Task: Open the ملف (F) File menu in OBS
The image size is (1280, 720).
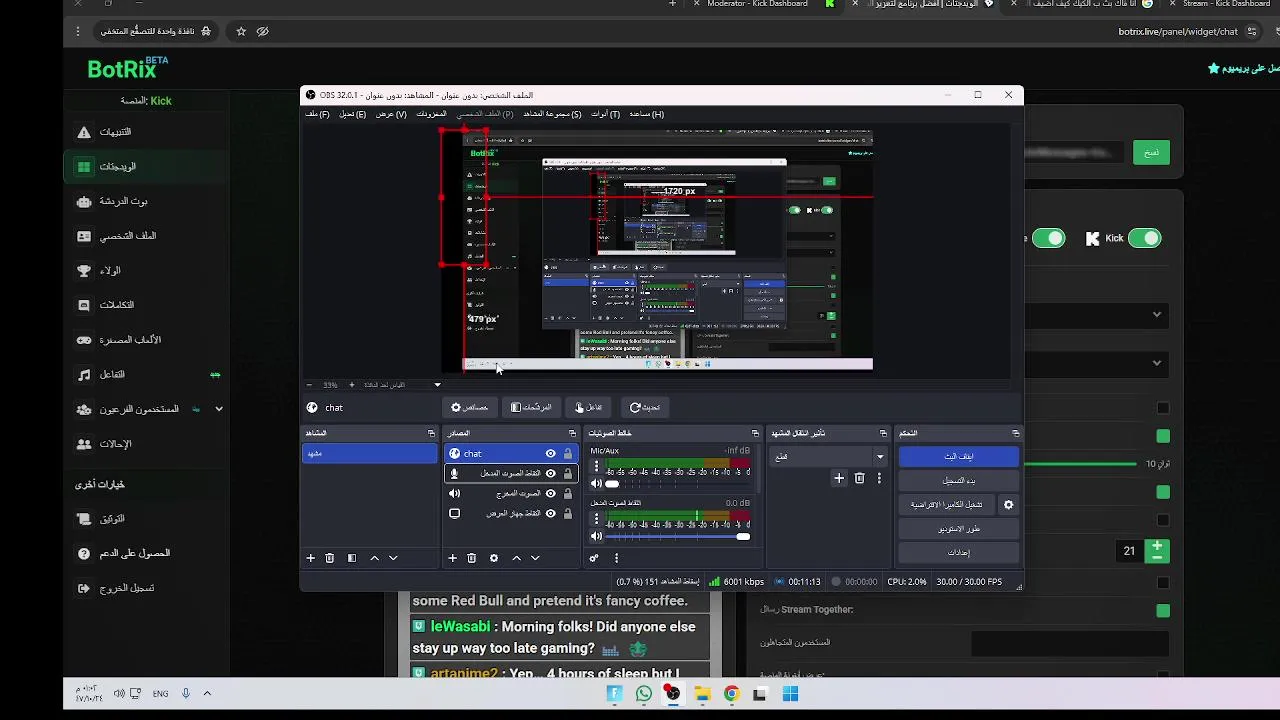Action: point(317,114)
